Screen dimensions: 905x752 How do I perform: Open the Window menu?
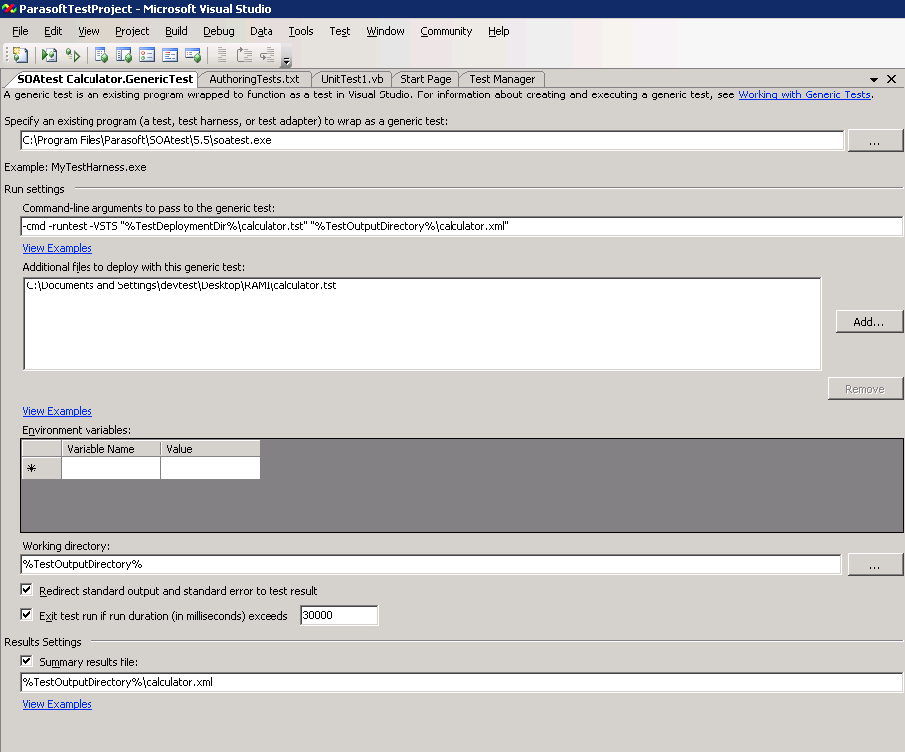pos(386,31)
